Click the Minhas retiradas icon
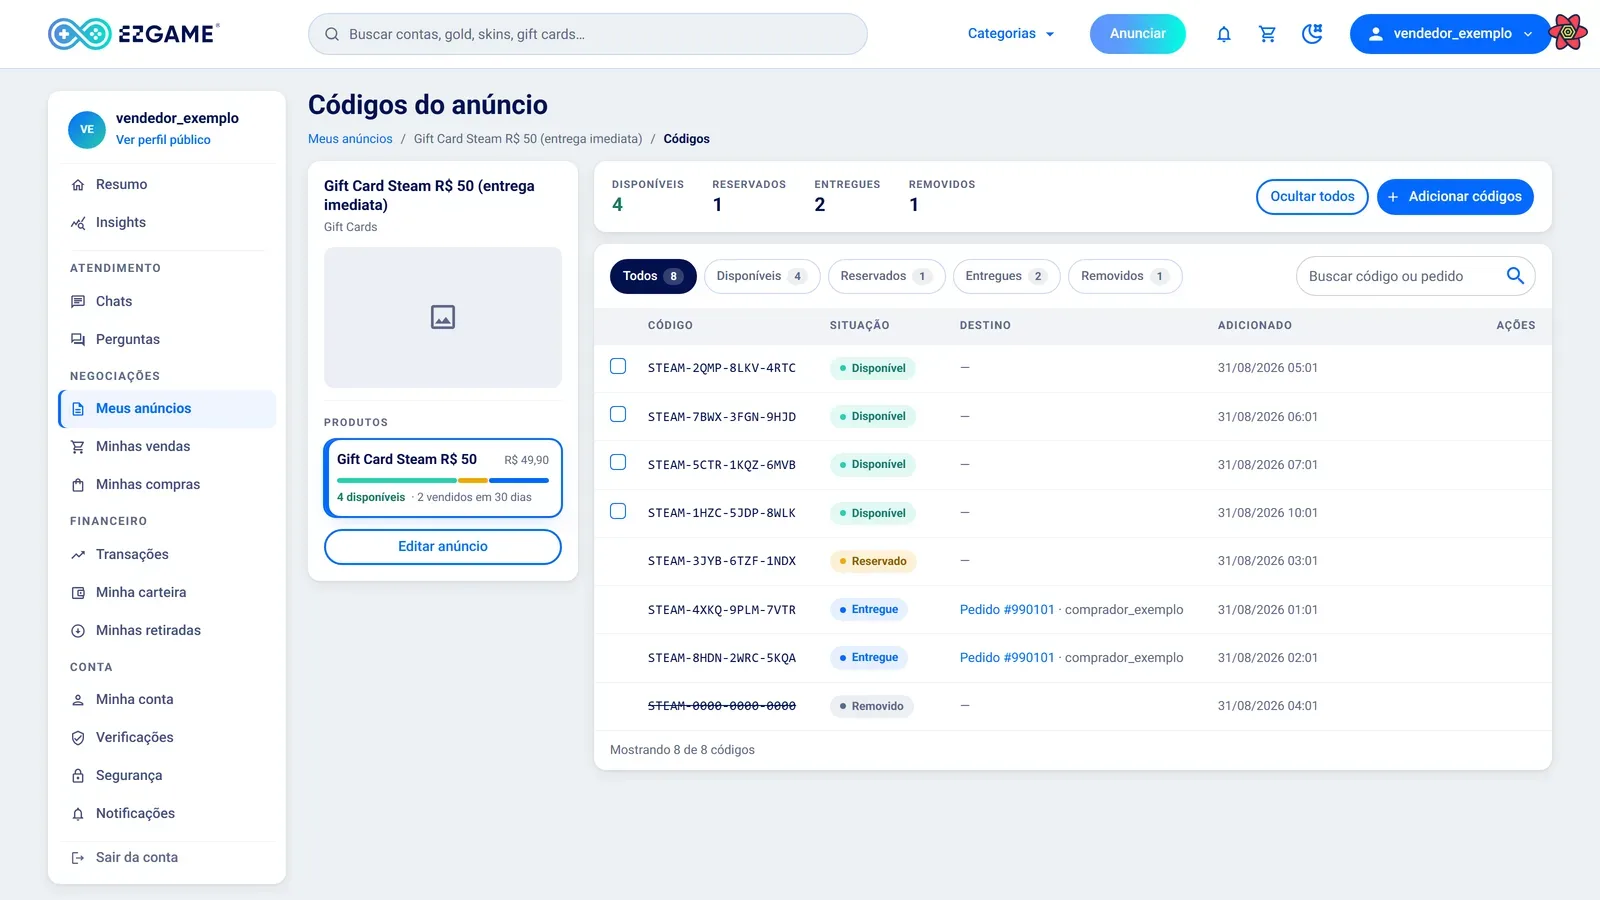This screenshot has width=1600, height=900. pos(78,631)
